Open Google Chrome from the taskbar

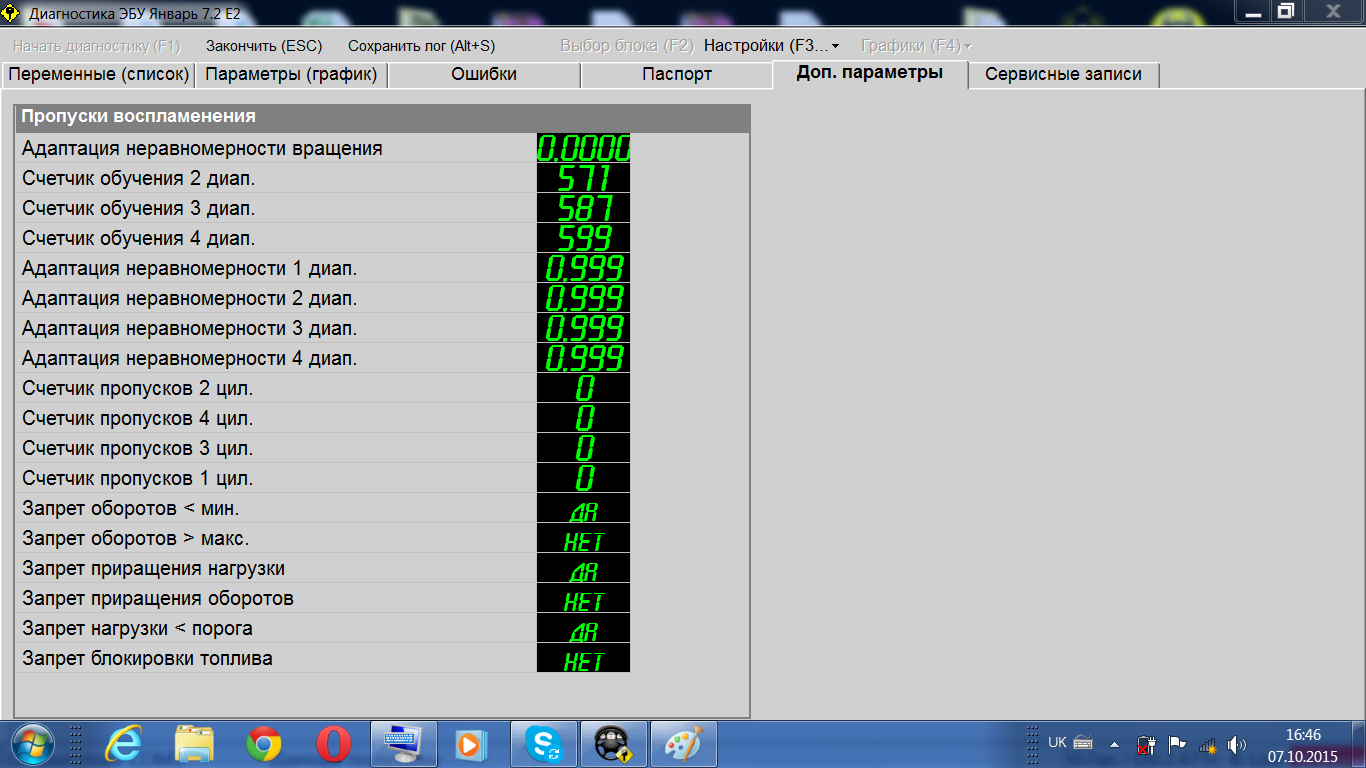[x=264, y=744]
